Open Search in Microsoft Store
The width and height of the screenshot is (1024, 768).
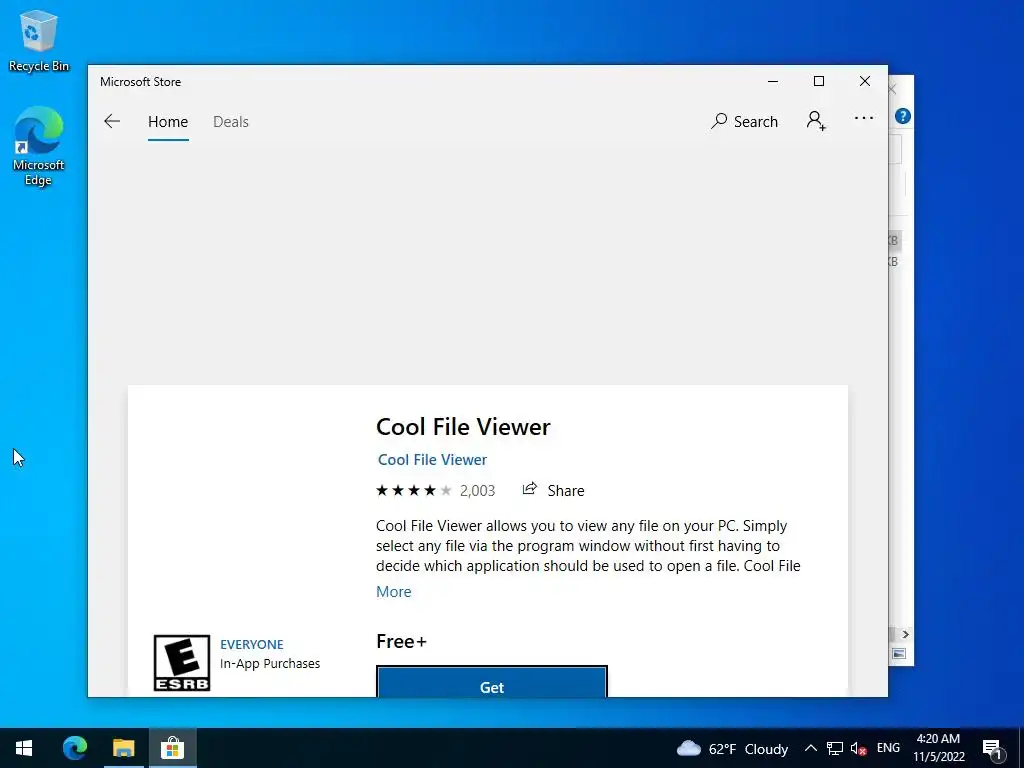pyautogui.click(x=744, y=121)
